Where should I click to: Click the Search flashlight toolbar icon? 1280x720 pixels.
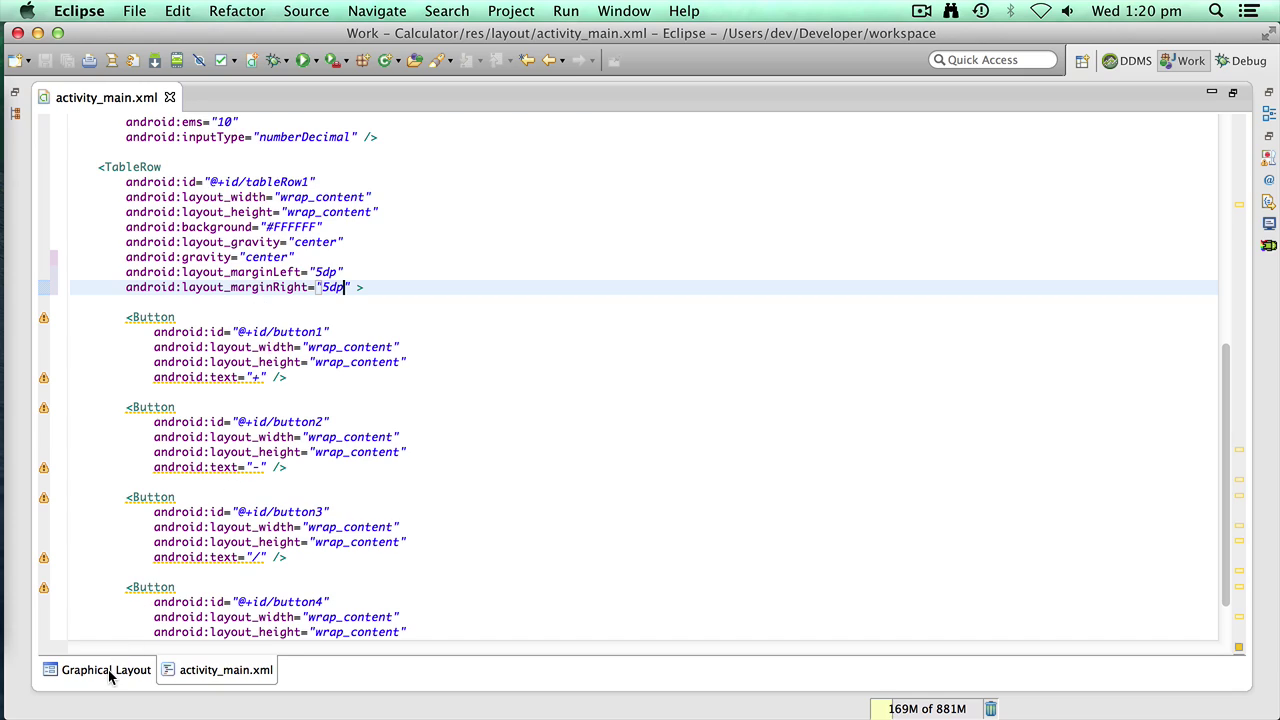pos(437,60)
